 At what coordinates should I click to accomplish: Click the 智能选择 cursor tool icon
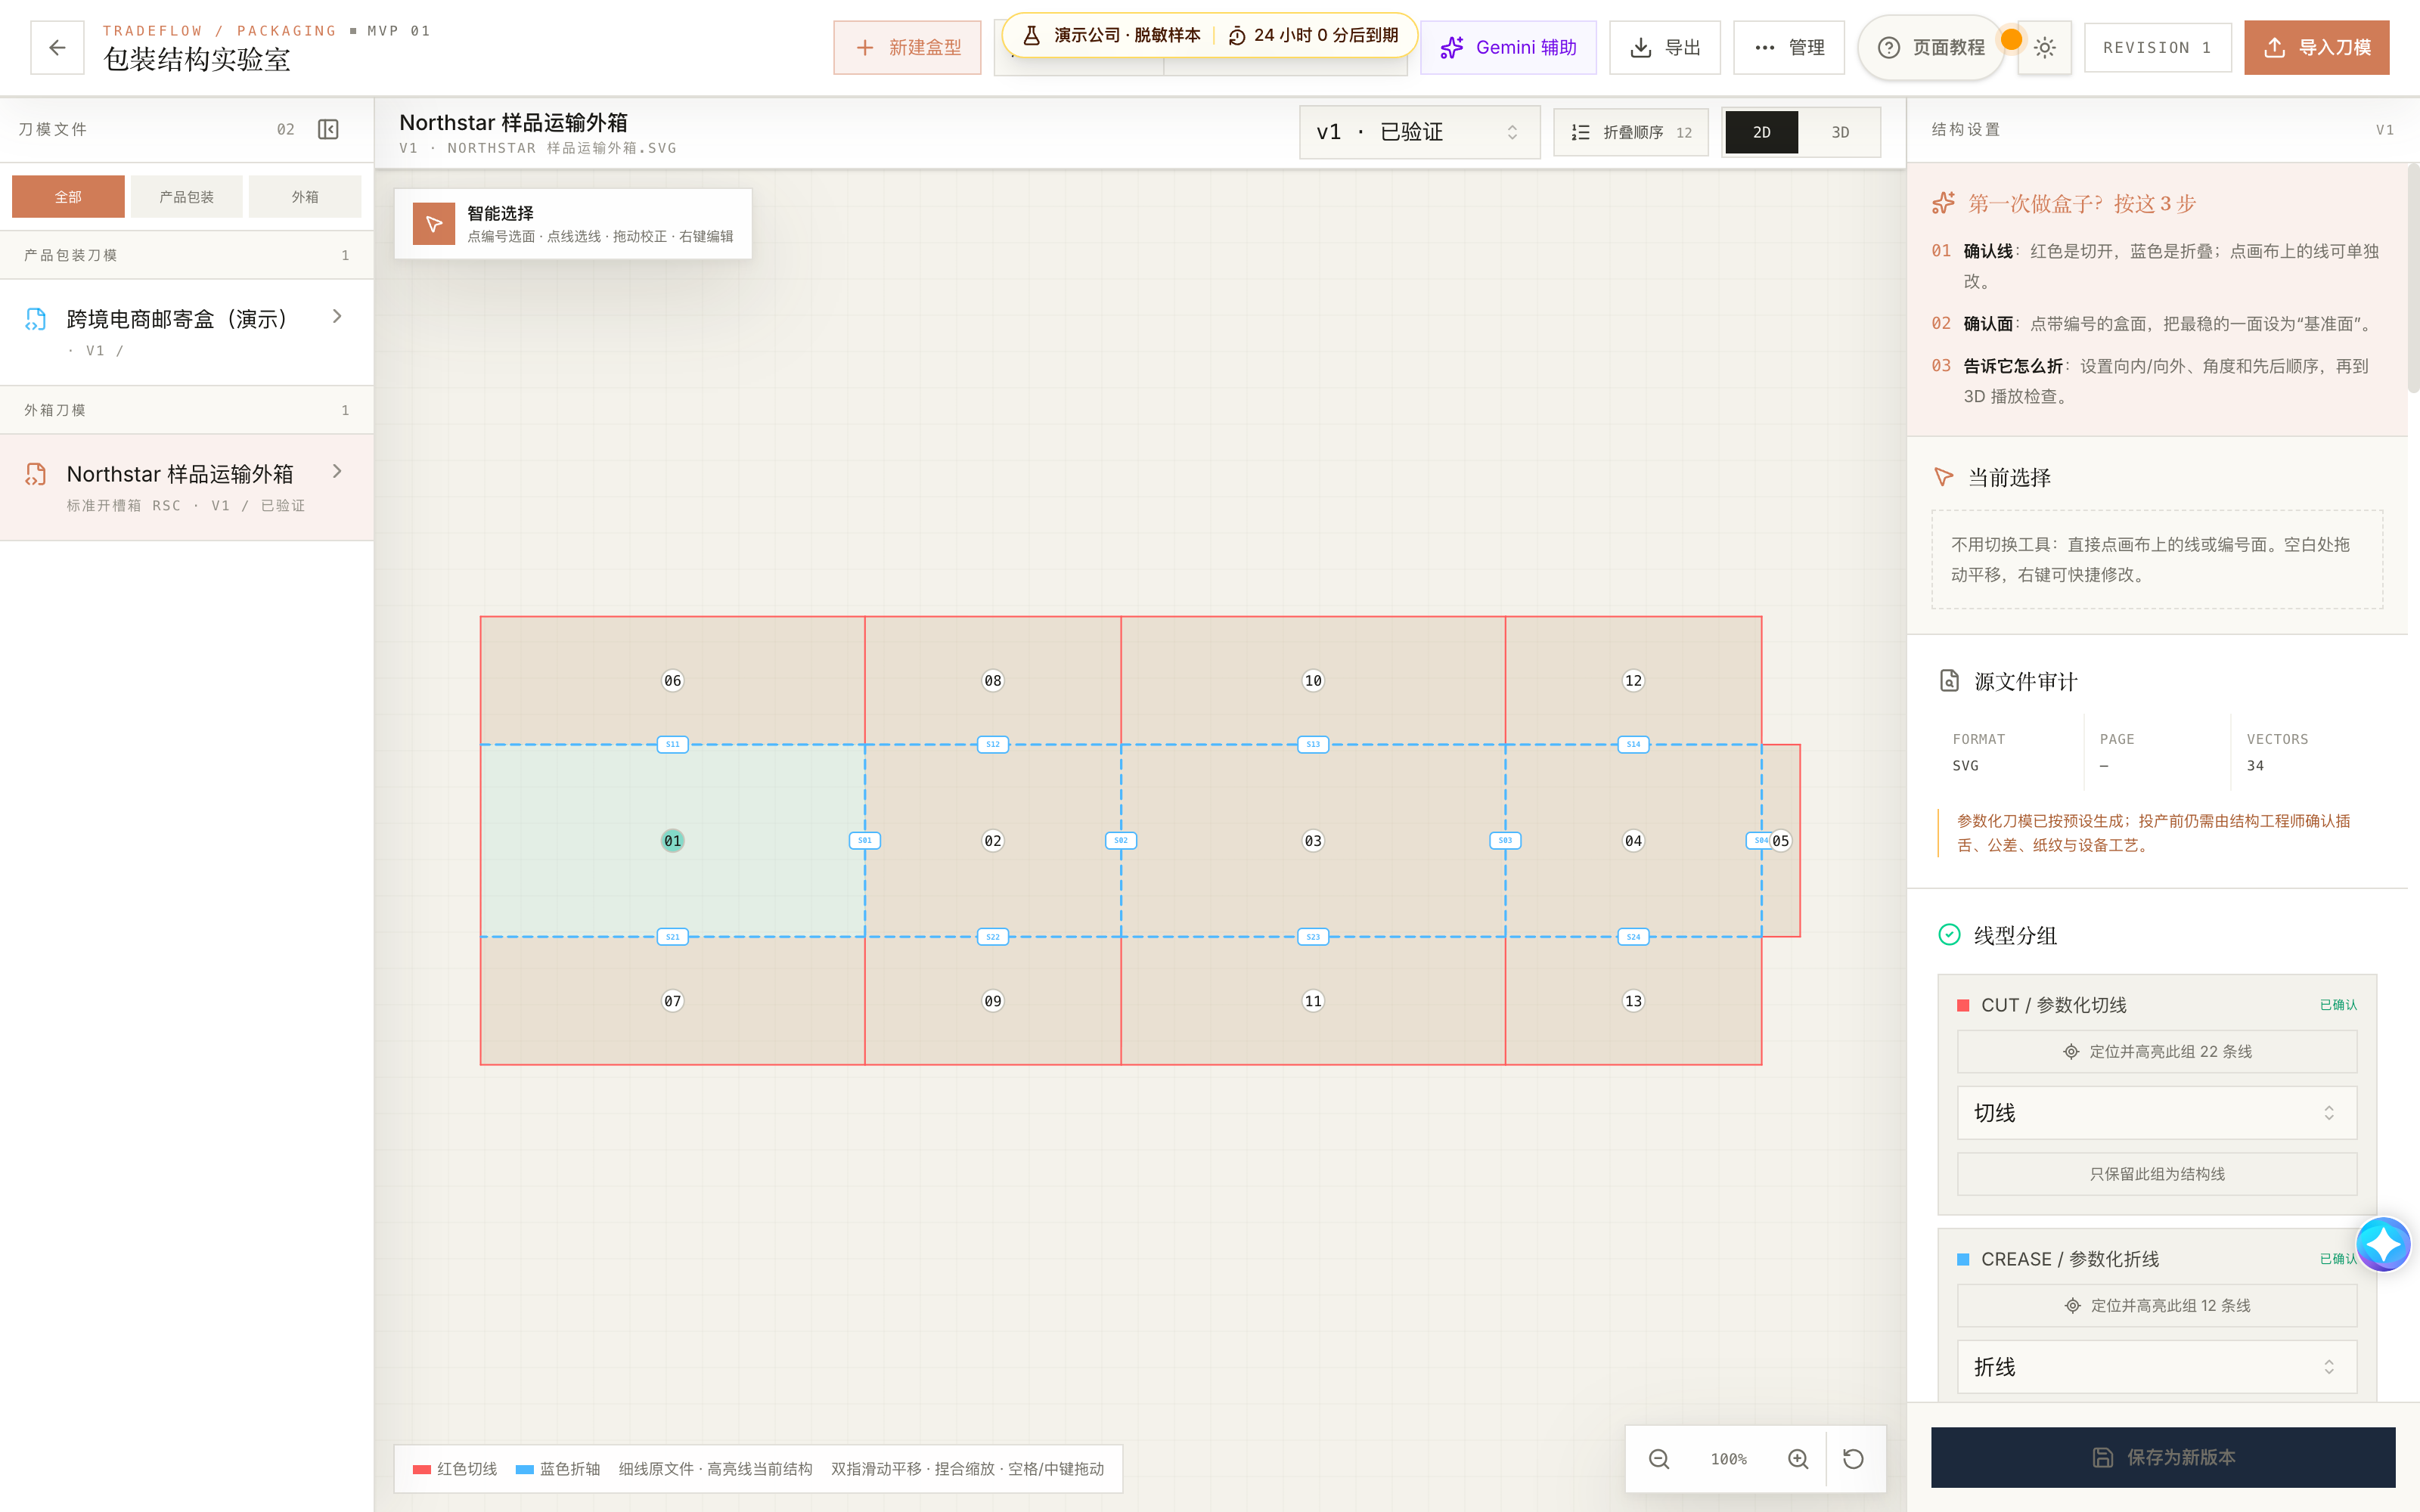[434, 224]
